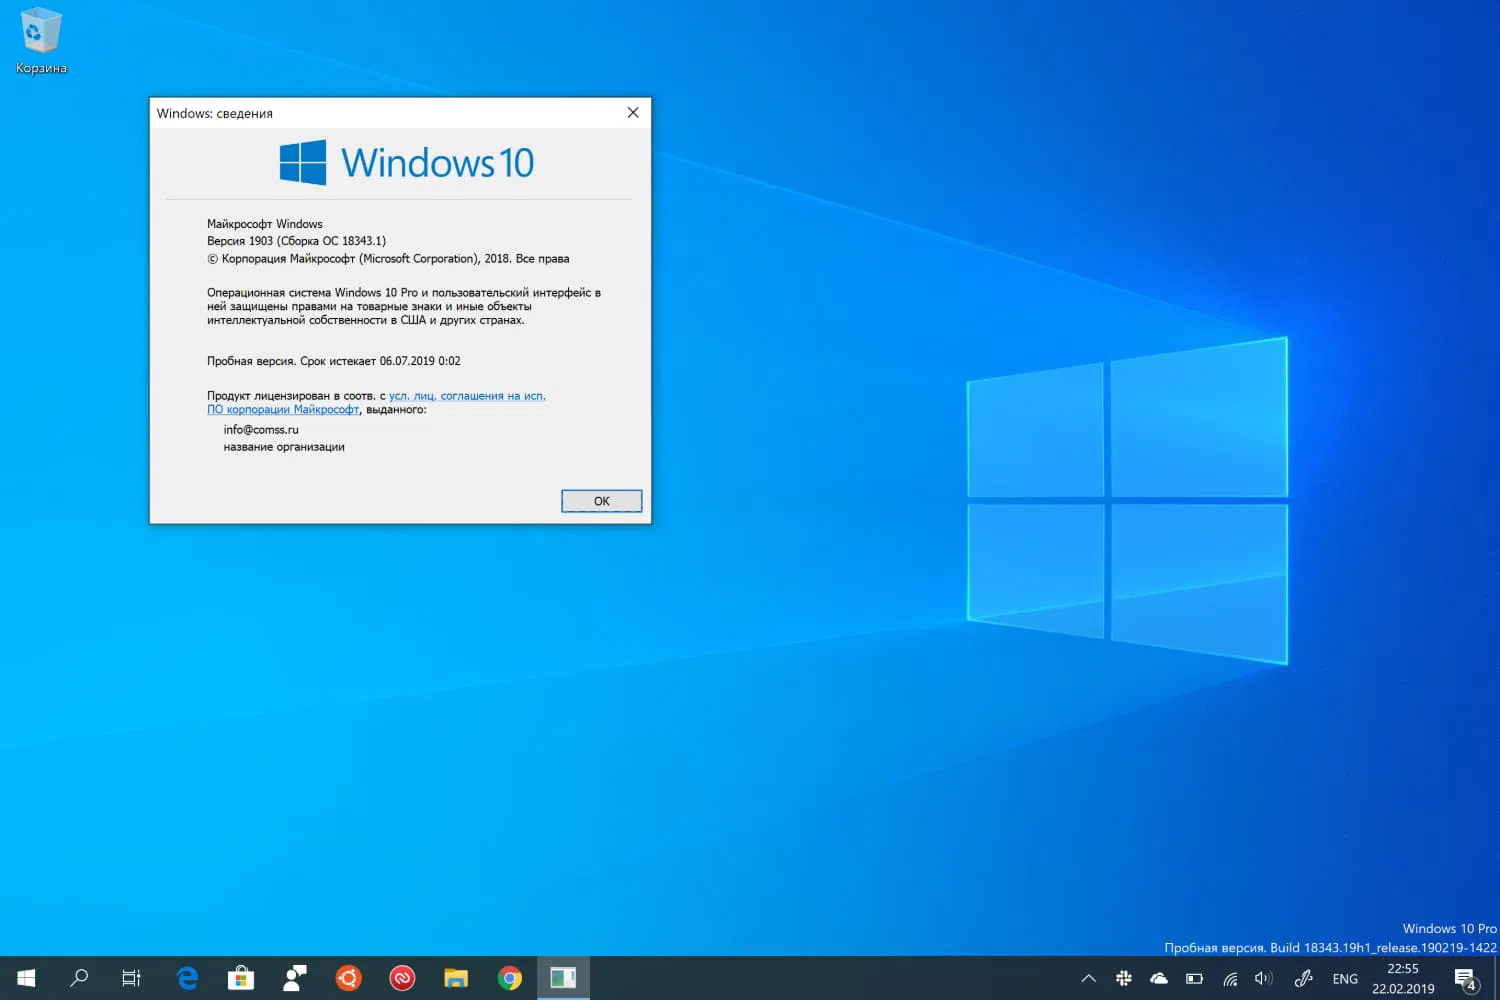Open Windows Search

(x=79, y=978)
